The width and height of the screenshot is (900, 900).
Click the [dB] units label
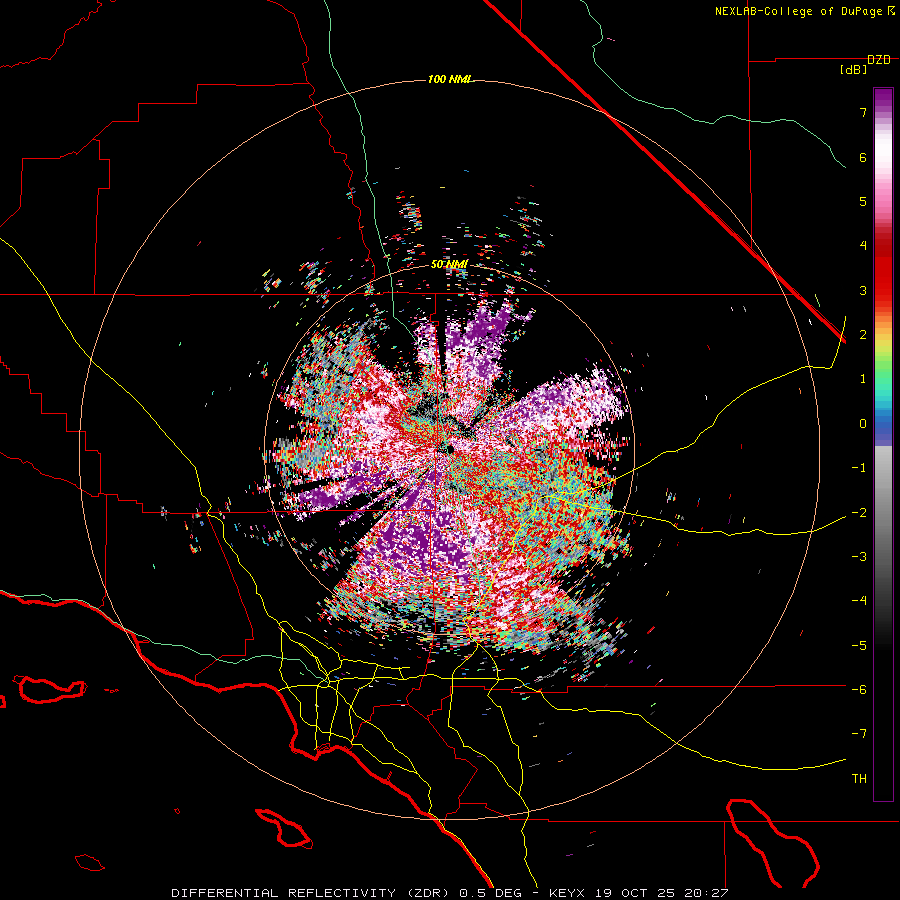click(x=854, y=70)
